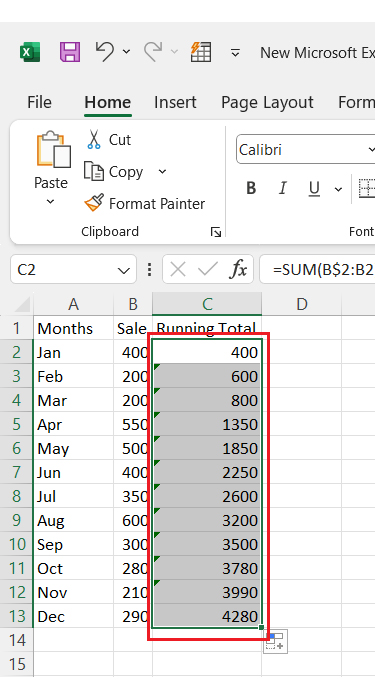Image resolution: width=375 pixels, height=699 pixels.
Task: Click the sales value 280 cell
Action: tap(133, 569)
